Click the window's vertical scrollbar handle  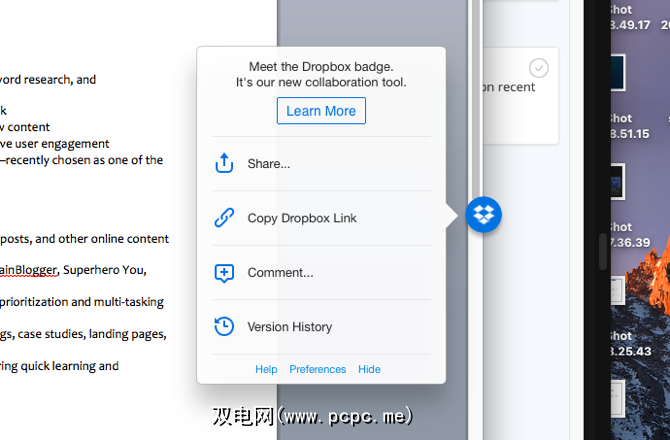pos(602,252)
